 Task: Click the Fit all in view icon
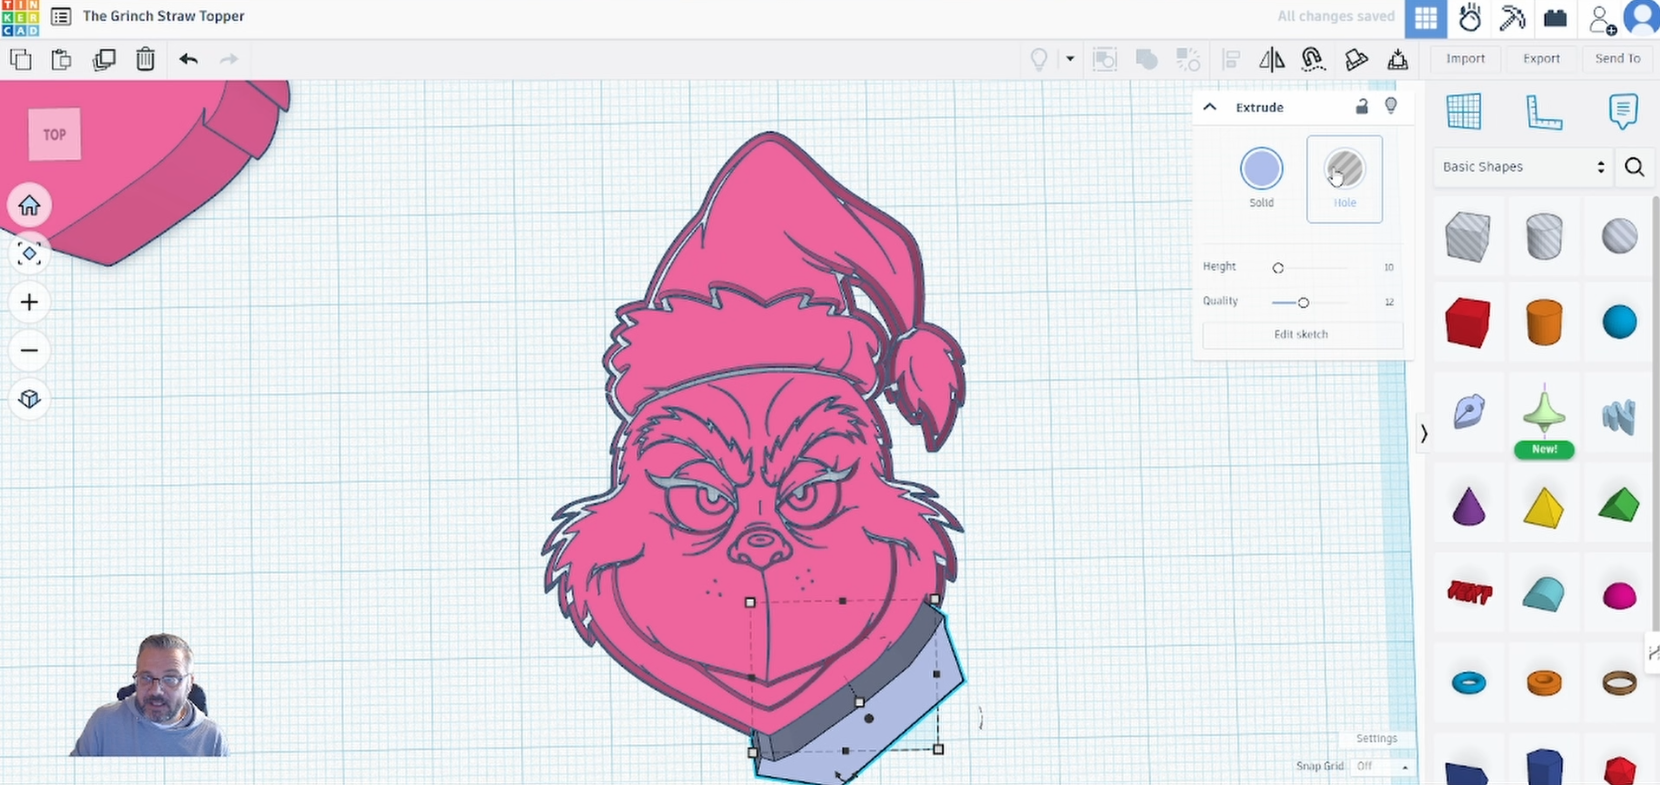(29, 254)
